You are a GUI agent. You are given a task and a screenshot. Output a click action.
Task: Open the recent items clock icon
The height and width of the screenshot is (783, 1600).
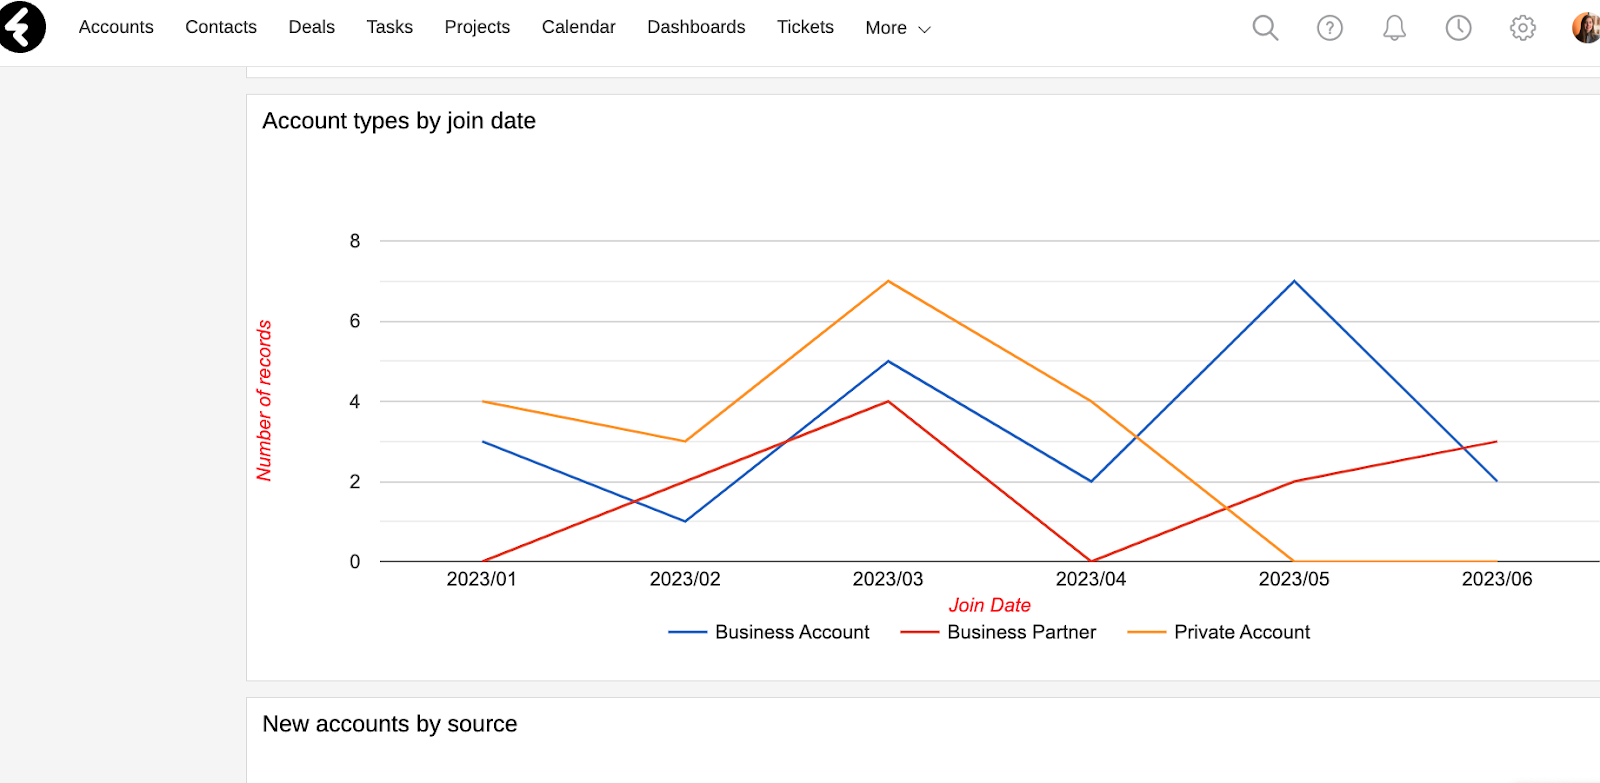pyautogui.click(x=1458, y=28)
